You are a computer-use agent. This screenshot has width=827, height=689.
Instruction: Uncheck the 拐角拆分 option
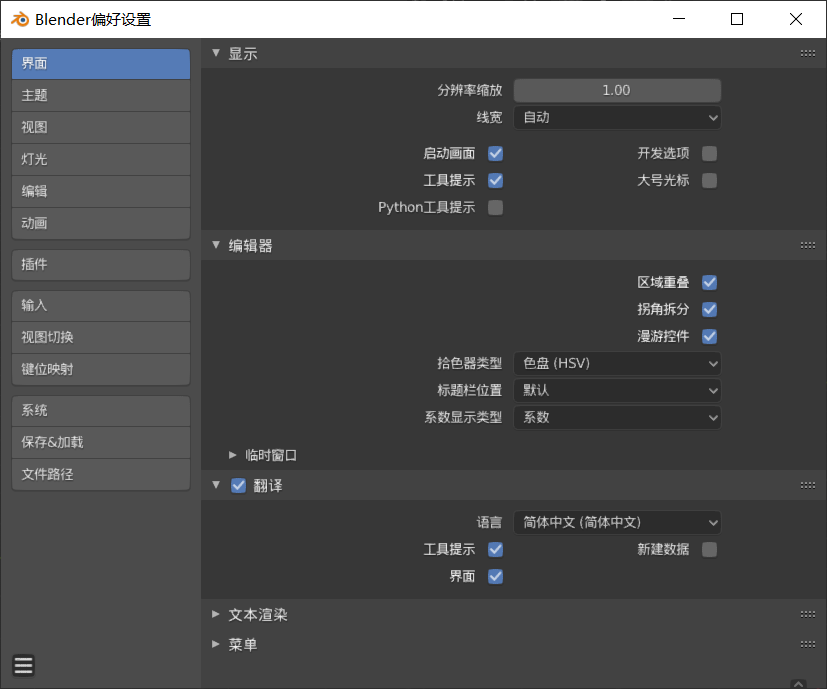tap(709, 309)
